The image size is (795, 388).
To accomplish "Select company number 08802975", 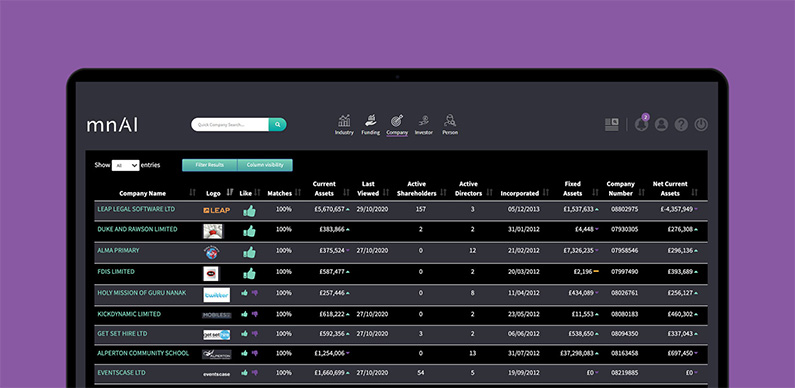I will click(x=625, y=209).
